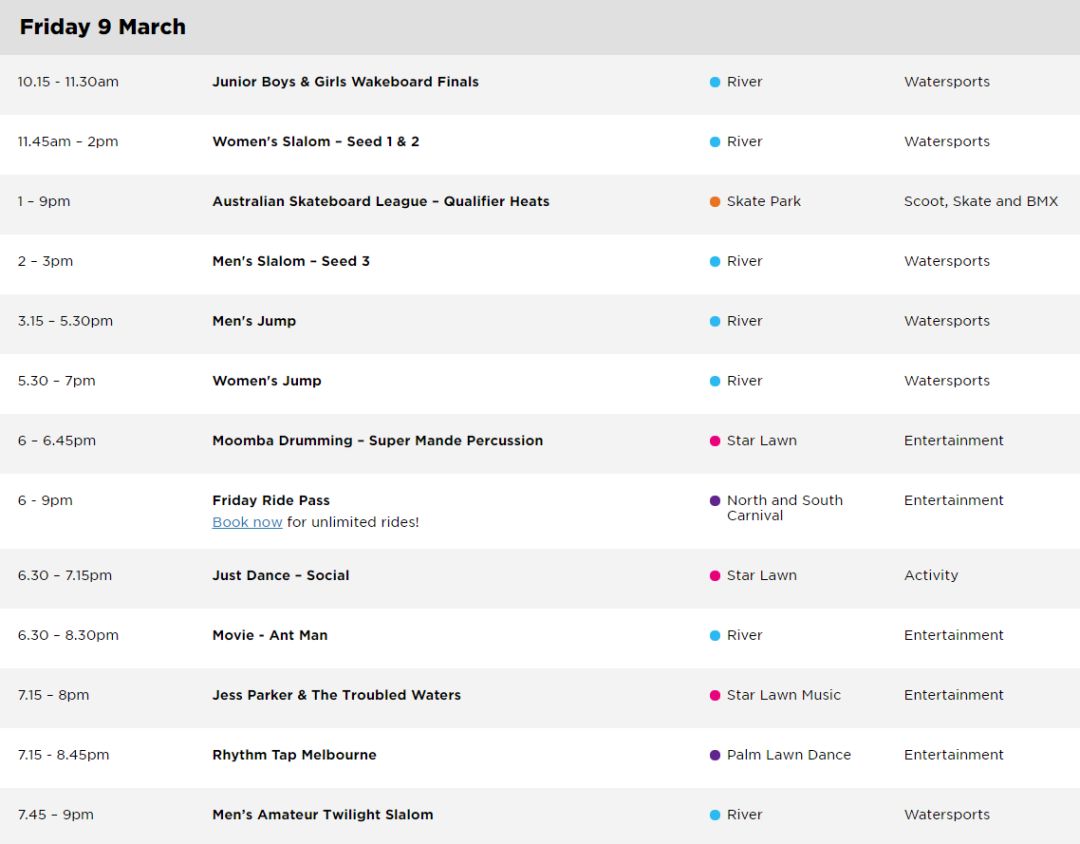Screen dimensions: 1080x844
Task: Click the orange Skate Park location dot
Action: tap(715, 202)
